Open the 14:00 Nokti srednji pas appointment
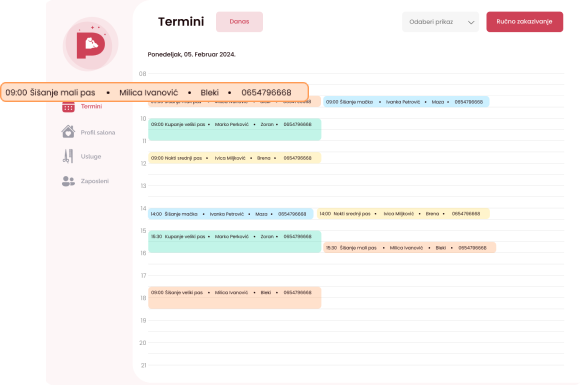This screenshot has width=581, height=385. tap(403, 213)
